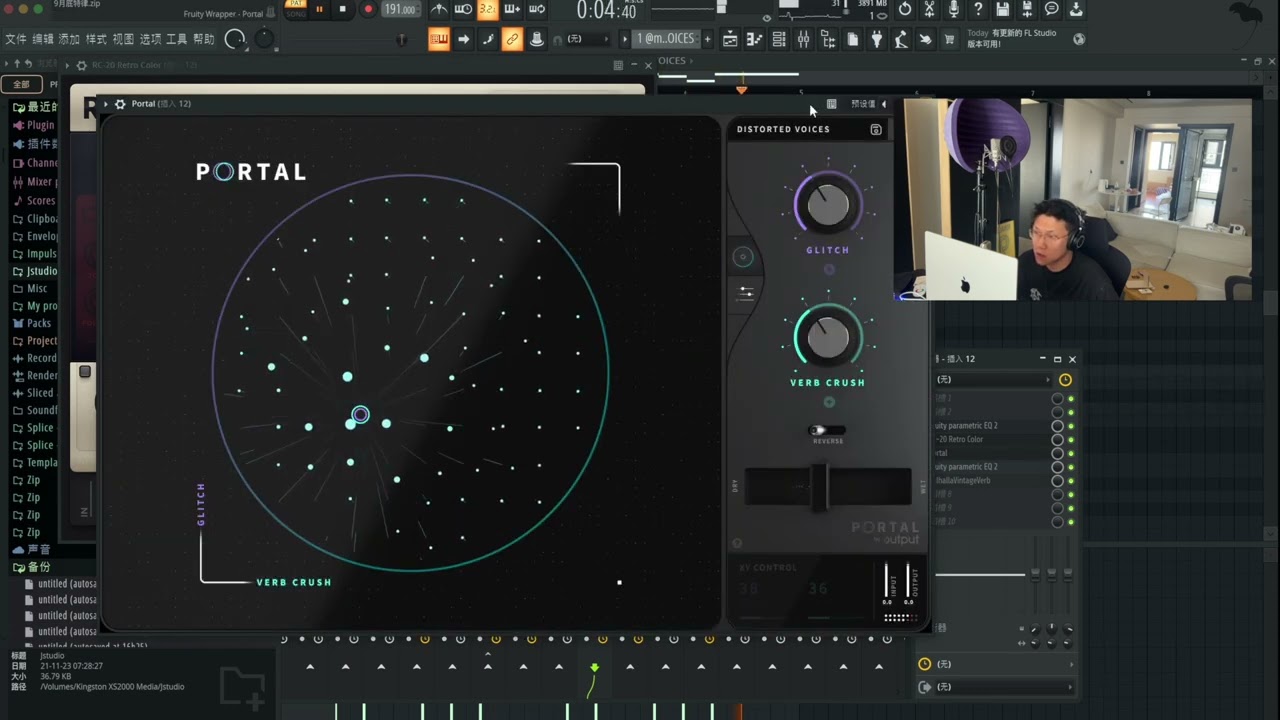The width and height of the screenshot is (1280, 720).
Task: Click the download tray icon in top toolbar
Action: 1076,9
